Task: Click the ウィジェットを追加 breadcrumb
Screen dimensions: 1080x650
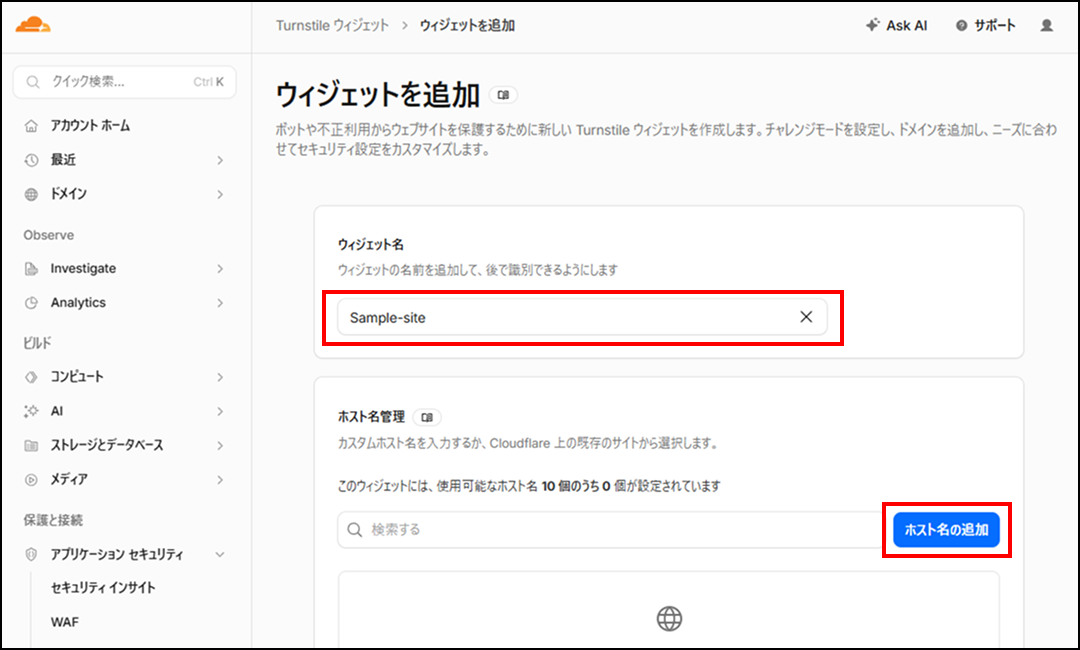Action: click(467, 25)
